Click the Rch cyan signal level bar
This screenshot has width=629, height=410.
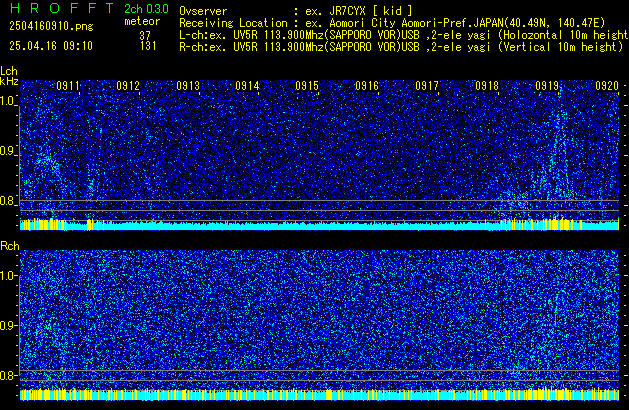[x=319, y=394]
